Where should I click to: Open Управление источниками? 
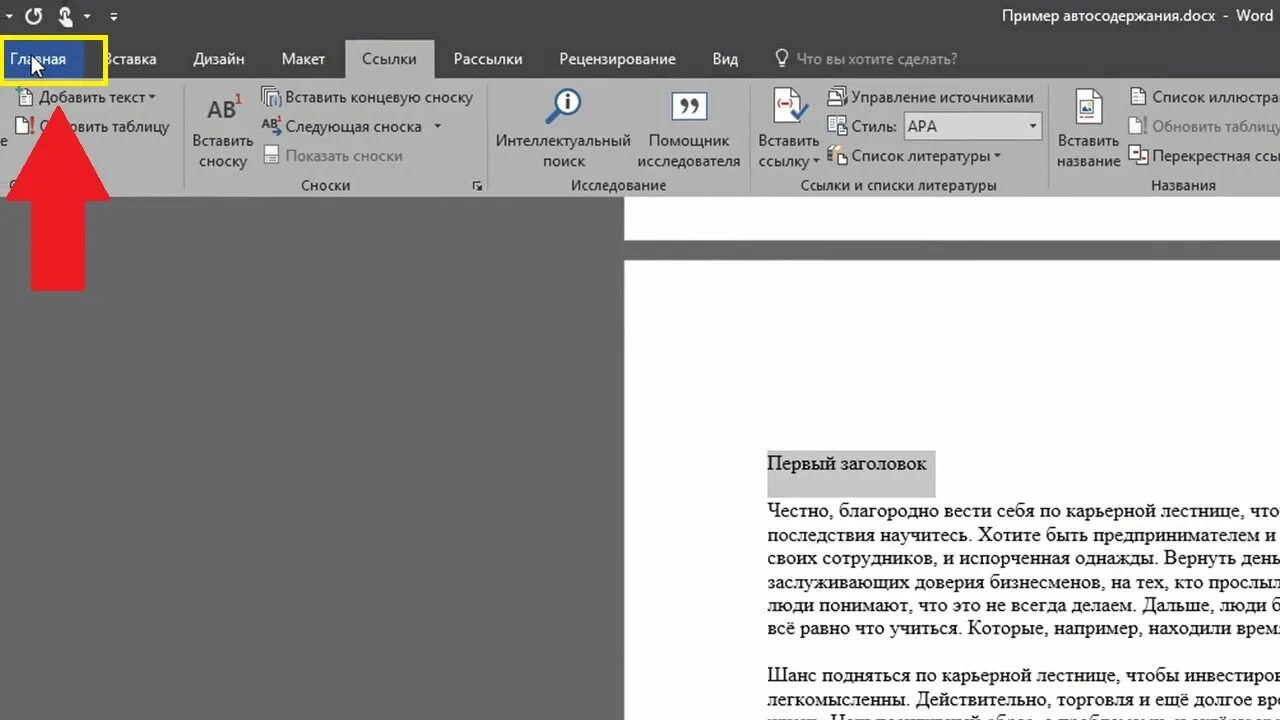(x=930, y=97)
